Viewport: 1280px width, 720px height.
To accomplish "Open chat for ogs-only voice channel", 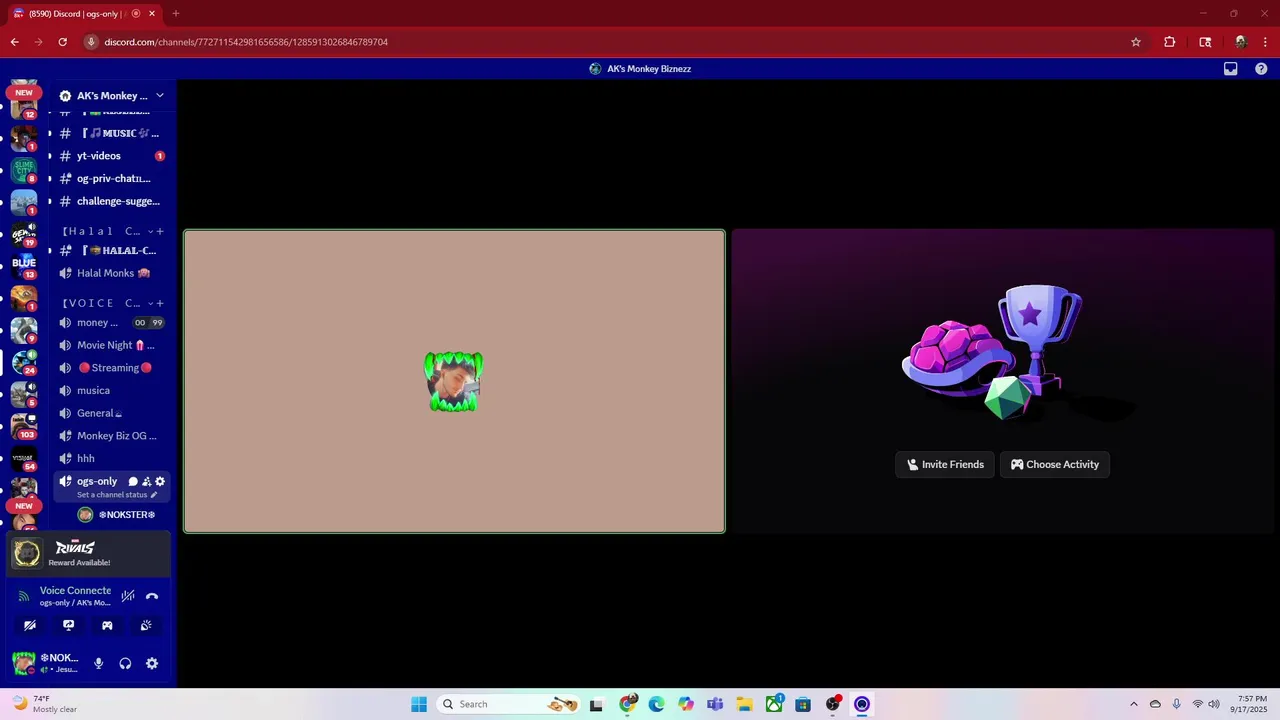I will pyautogui.click(x=133, y=481).
